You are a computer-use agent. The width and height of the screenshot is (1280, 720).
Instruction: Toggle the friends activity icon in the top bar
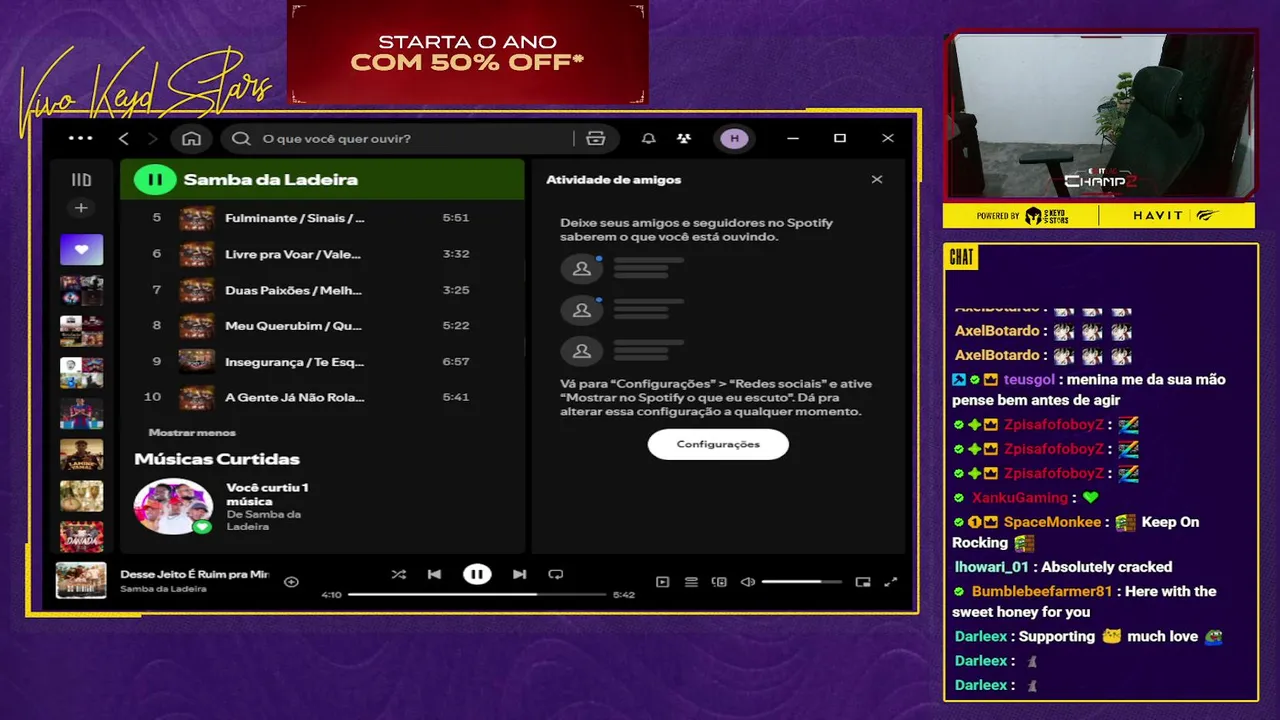683,139
